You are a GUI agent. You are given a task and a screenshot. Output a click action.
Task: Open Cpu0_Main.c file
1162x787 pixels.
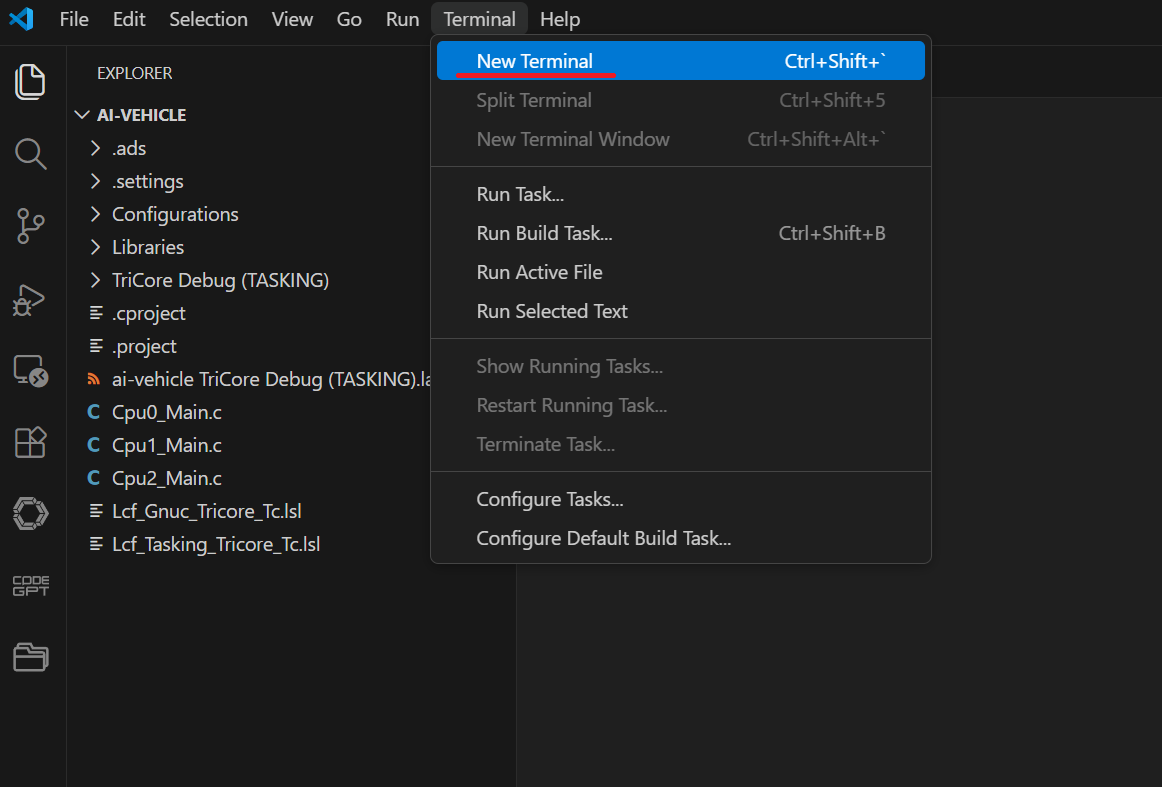click(x=166, y=412)
